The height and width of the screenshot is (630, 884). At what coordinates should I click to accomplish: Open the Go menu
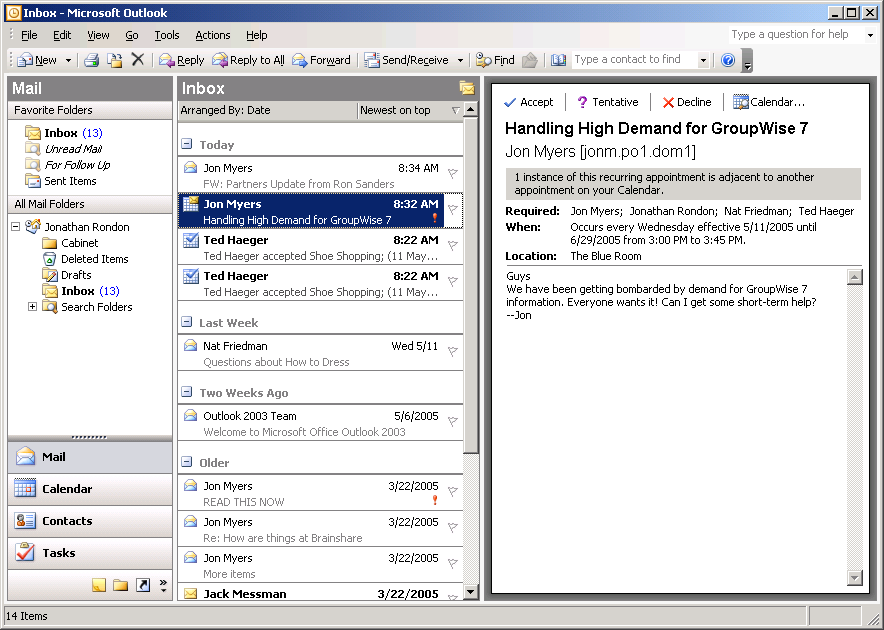tap(132, 35)
